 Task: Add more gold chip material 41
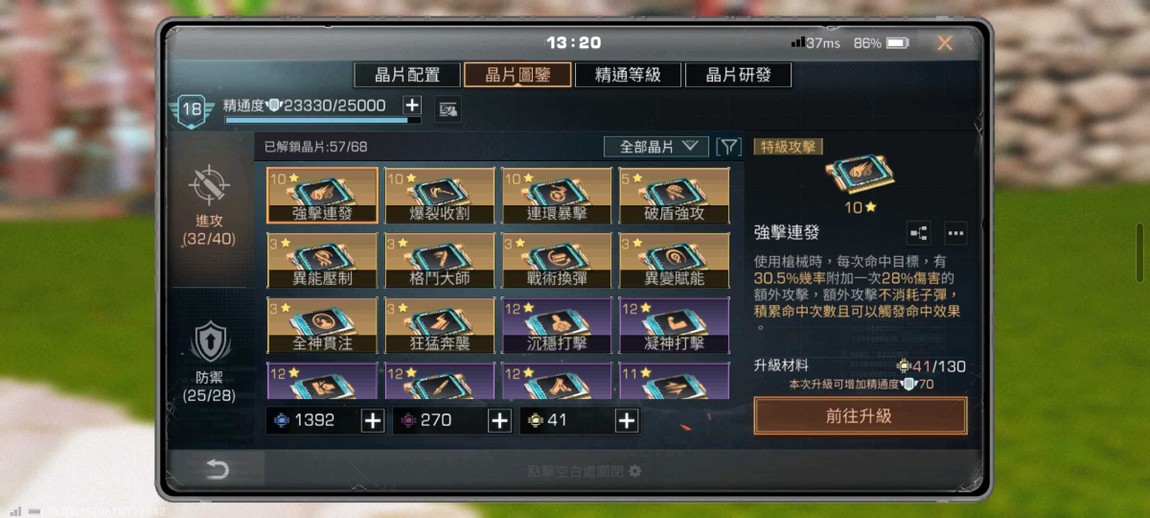(626, 420)
